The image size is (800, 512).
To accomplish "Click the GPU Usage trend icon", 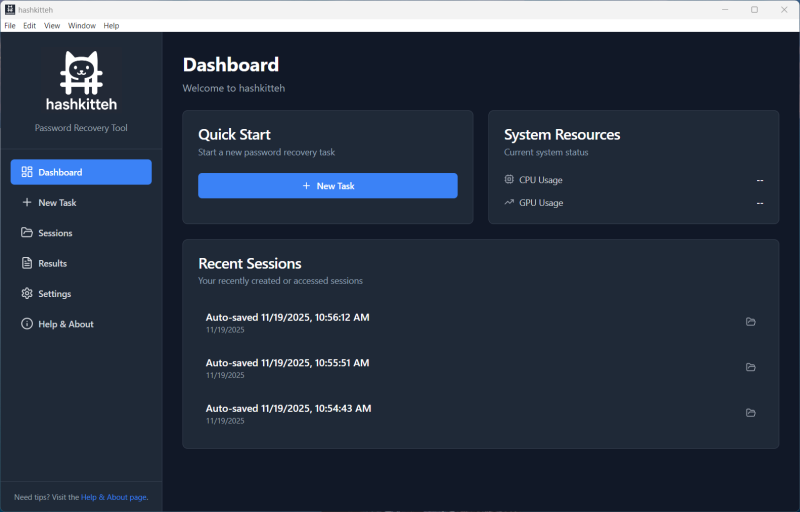I will [x=509, y=202].
